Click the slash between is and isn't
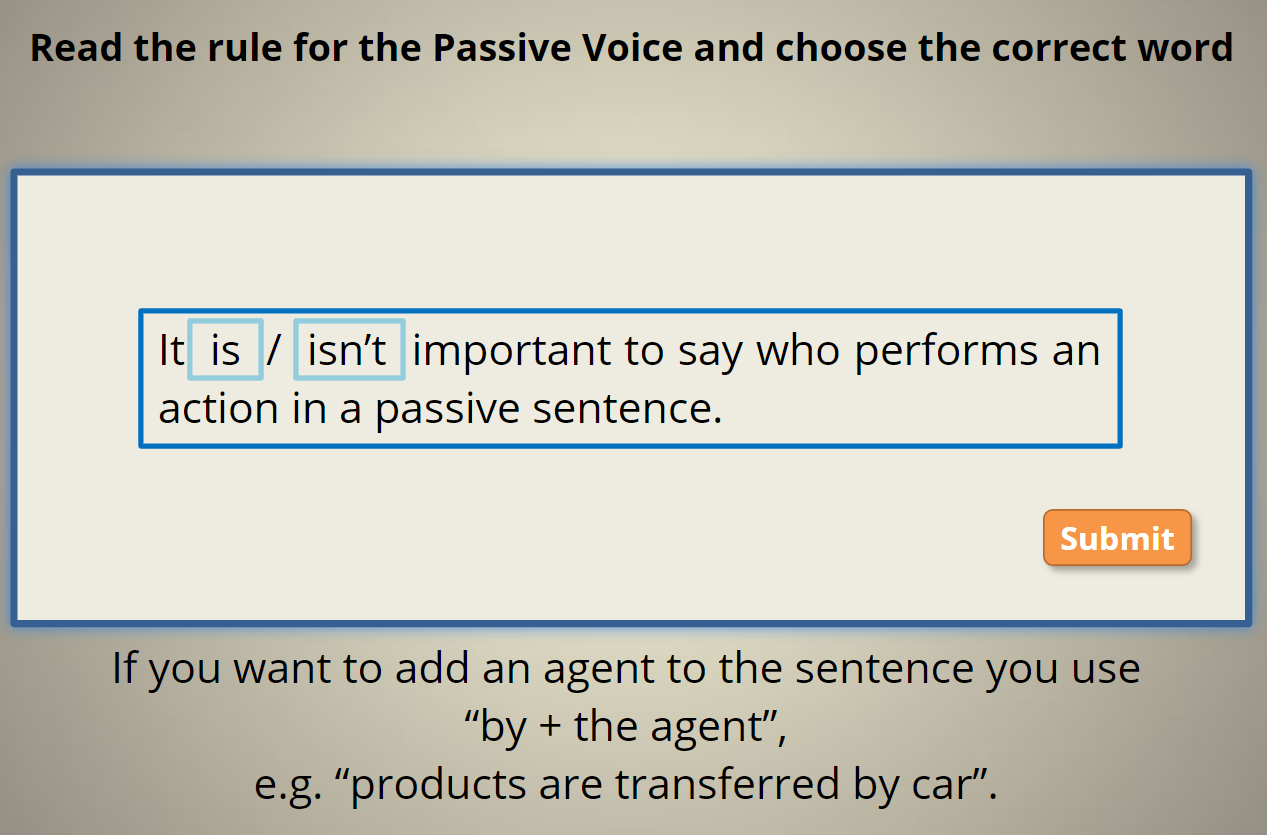1267x835 pixels. 275,350
